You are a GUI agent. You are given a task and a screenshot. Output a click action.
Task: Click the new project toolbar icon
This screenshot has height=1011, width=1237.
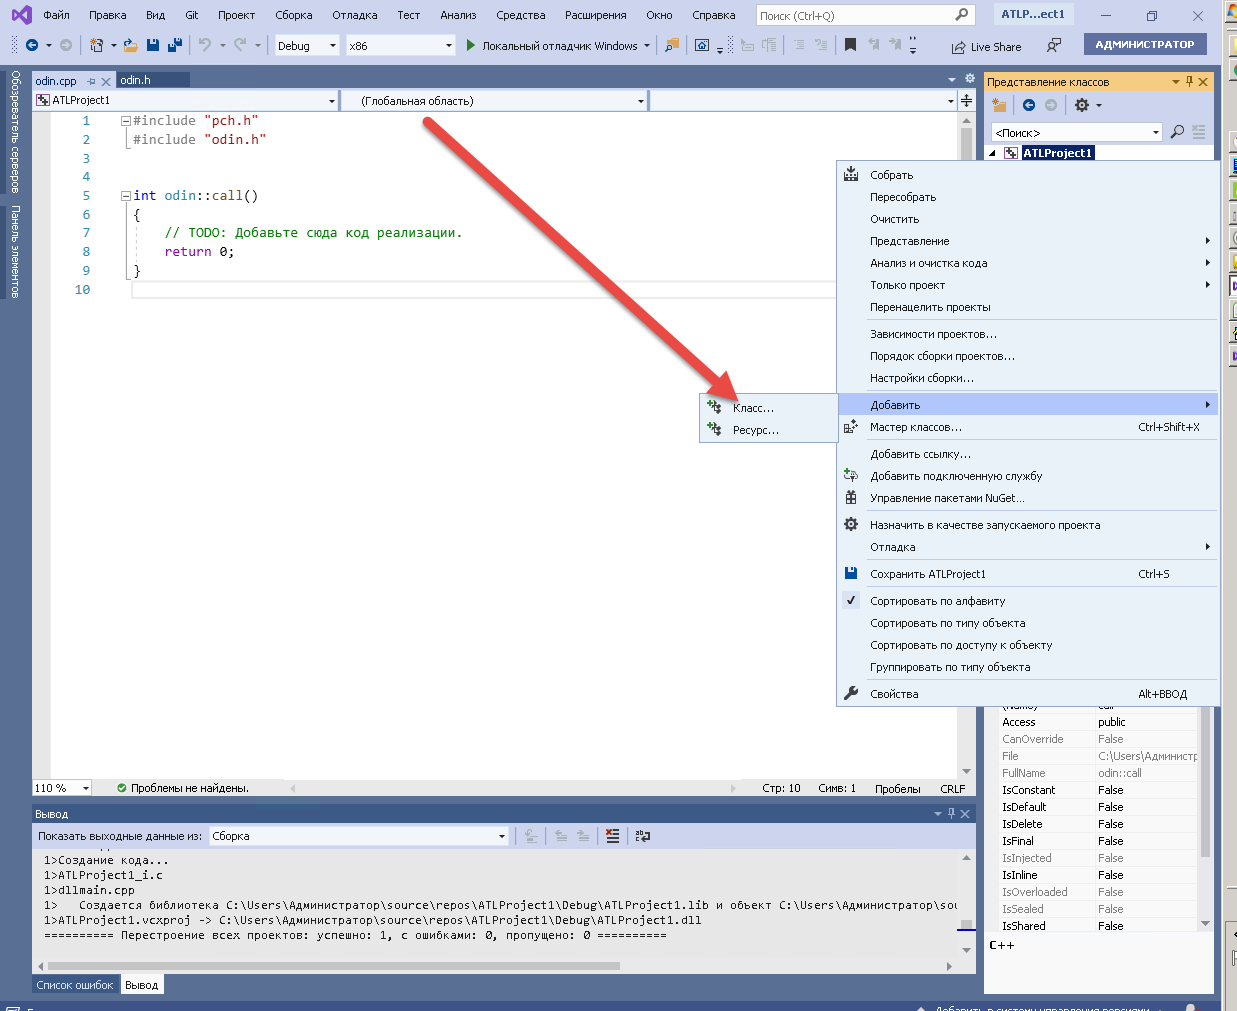pyautogui.click(x=96, y=45)
